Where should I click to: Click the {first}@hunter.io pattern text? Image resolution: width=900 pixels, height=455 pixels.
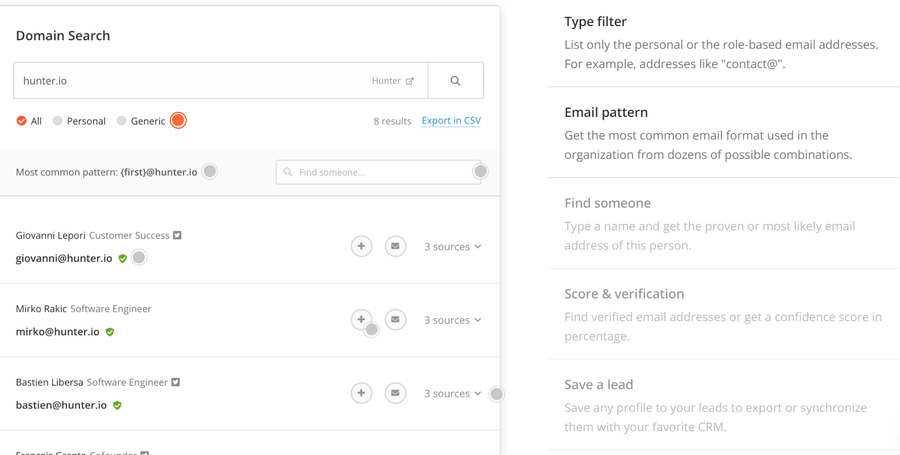159,172
